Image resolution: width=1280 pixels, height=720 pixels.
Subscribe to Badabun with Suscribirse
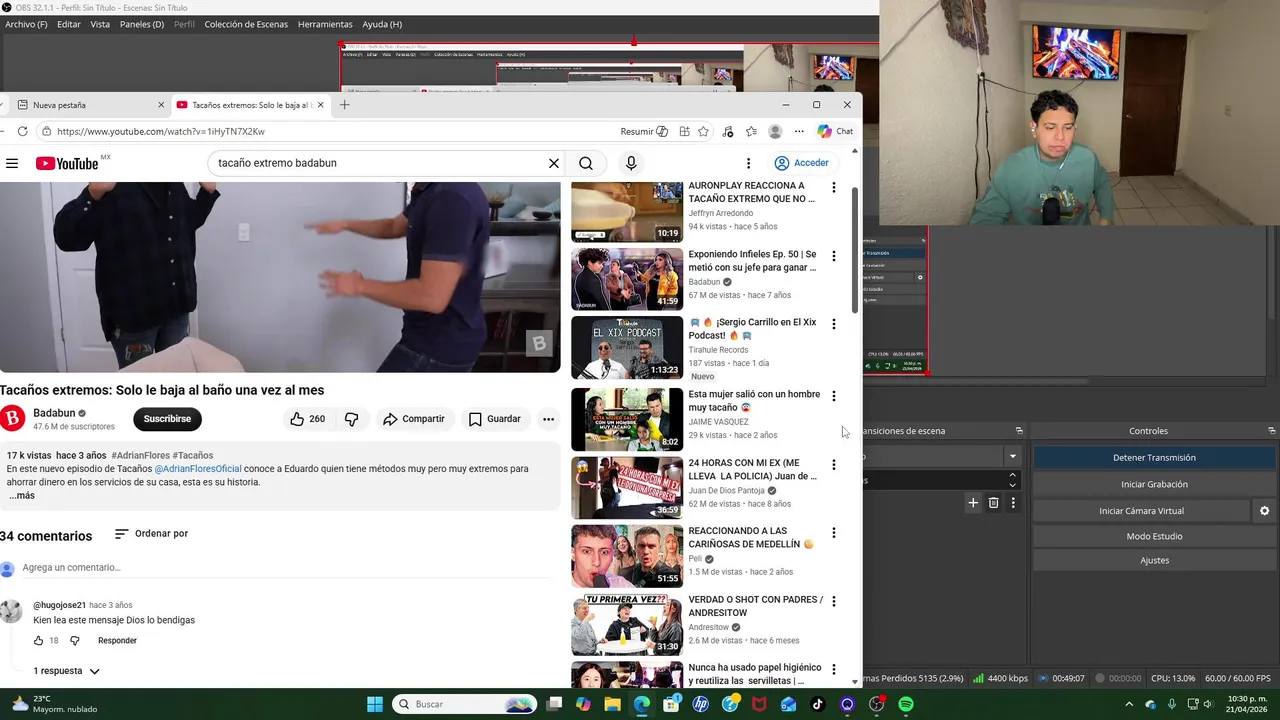pos(167,419)
